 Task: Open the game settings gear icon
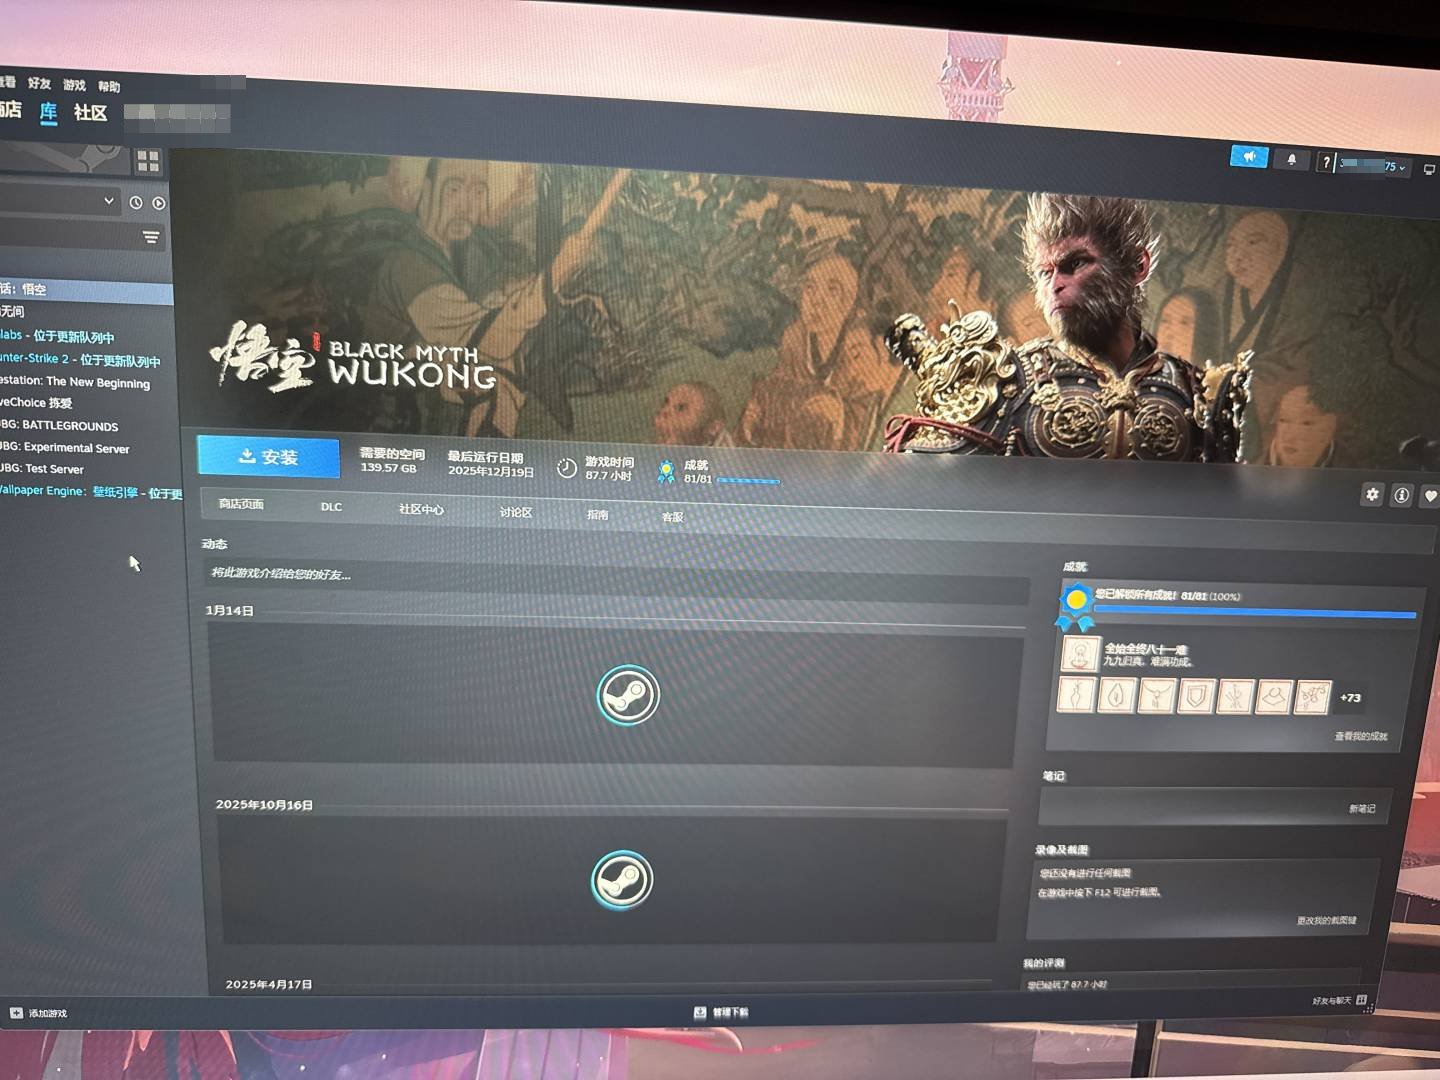click(1372, 494)
